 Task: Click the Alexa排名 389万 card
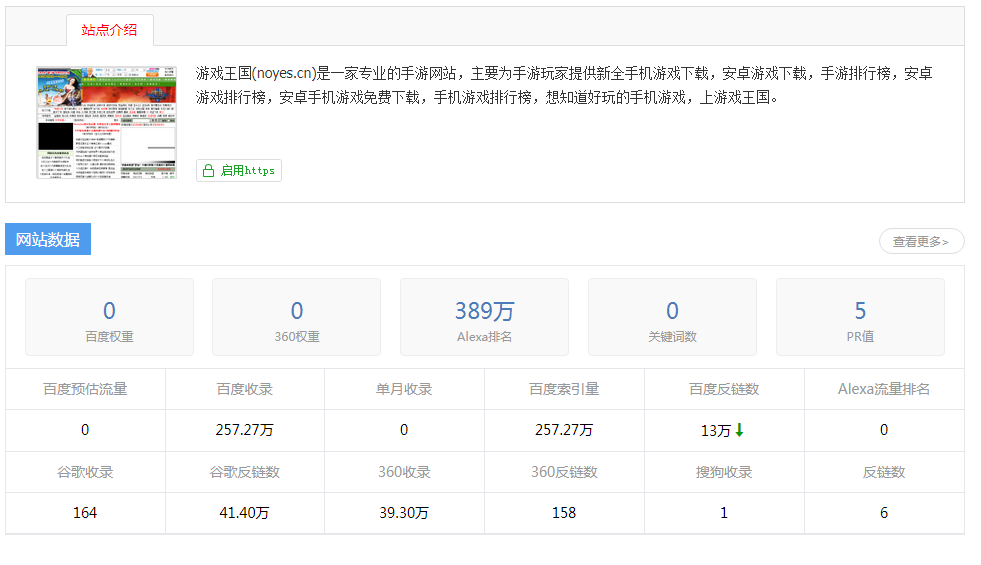tap(484, 317)
